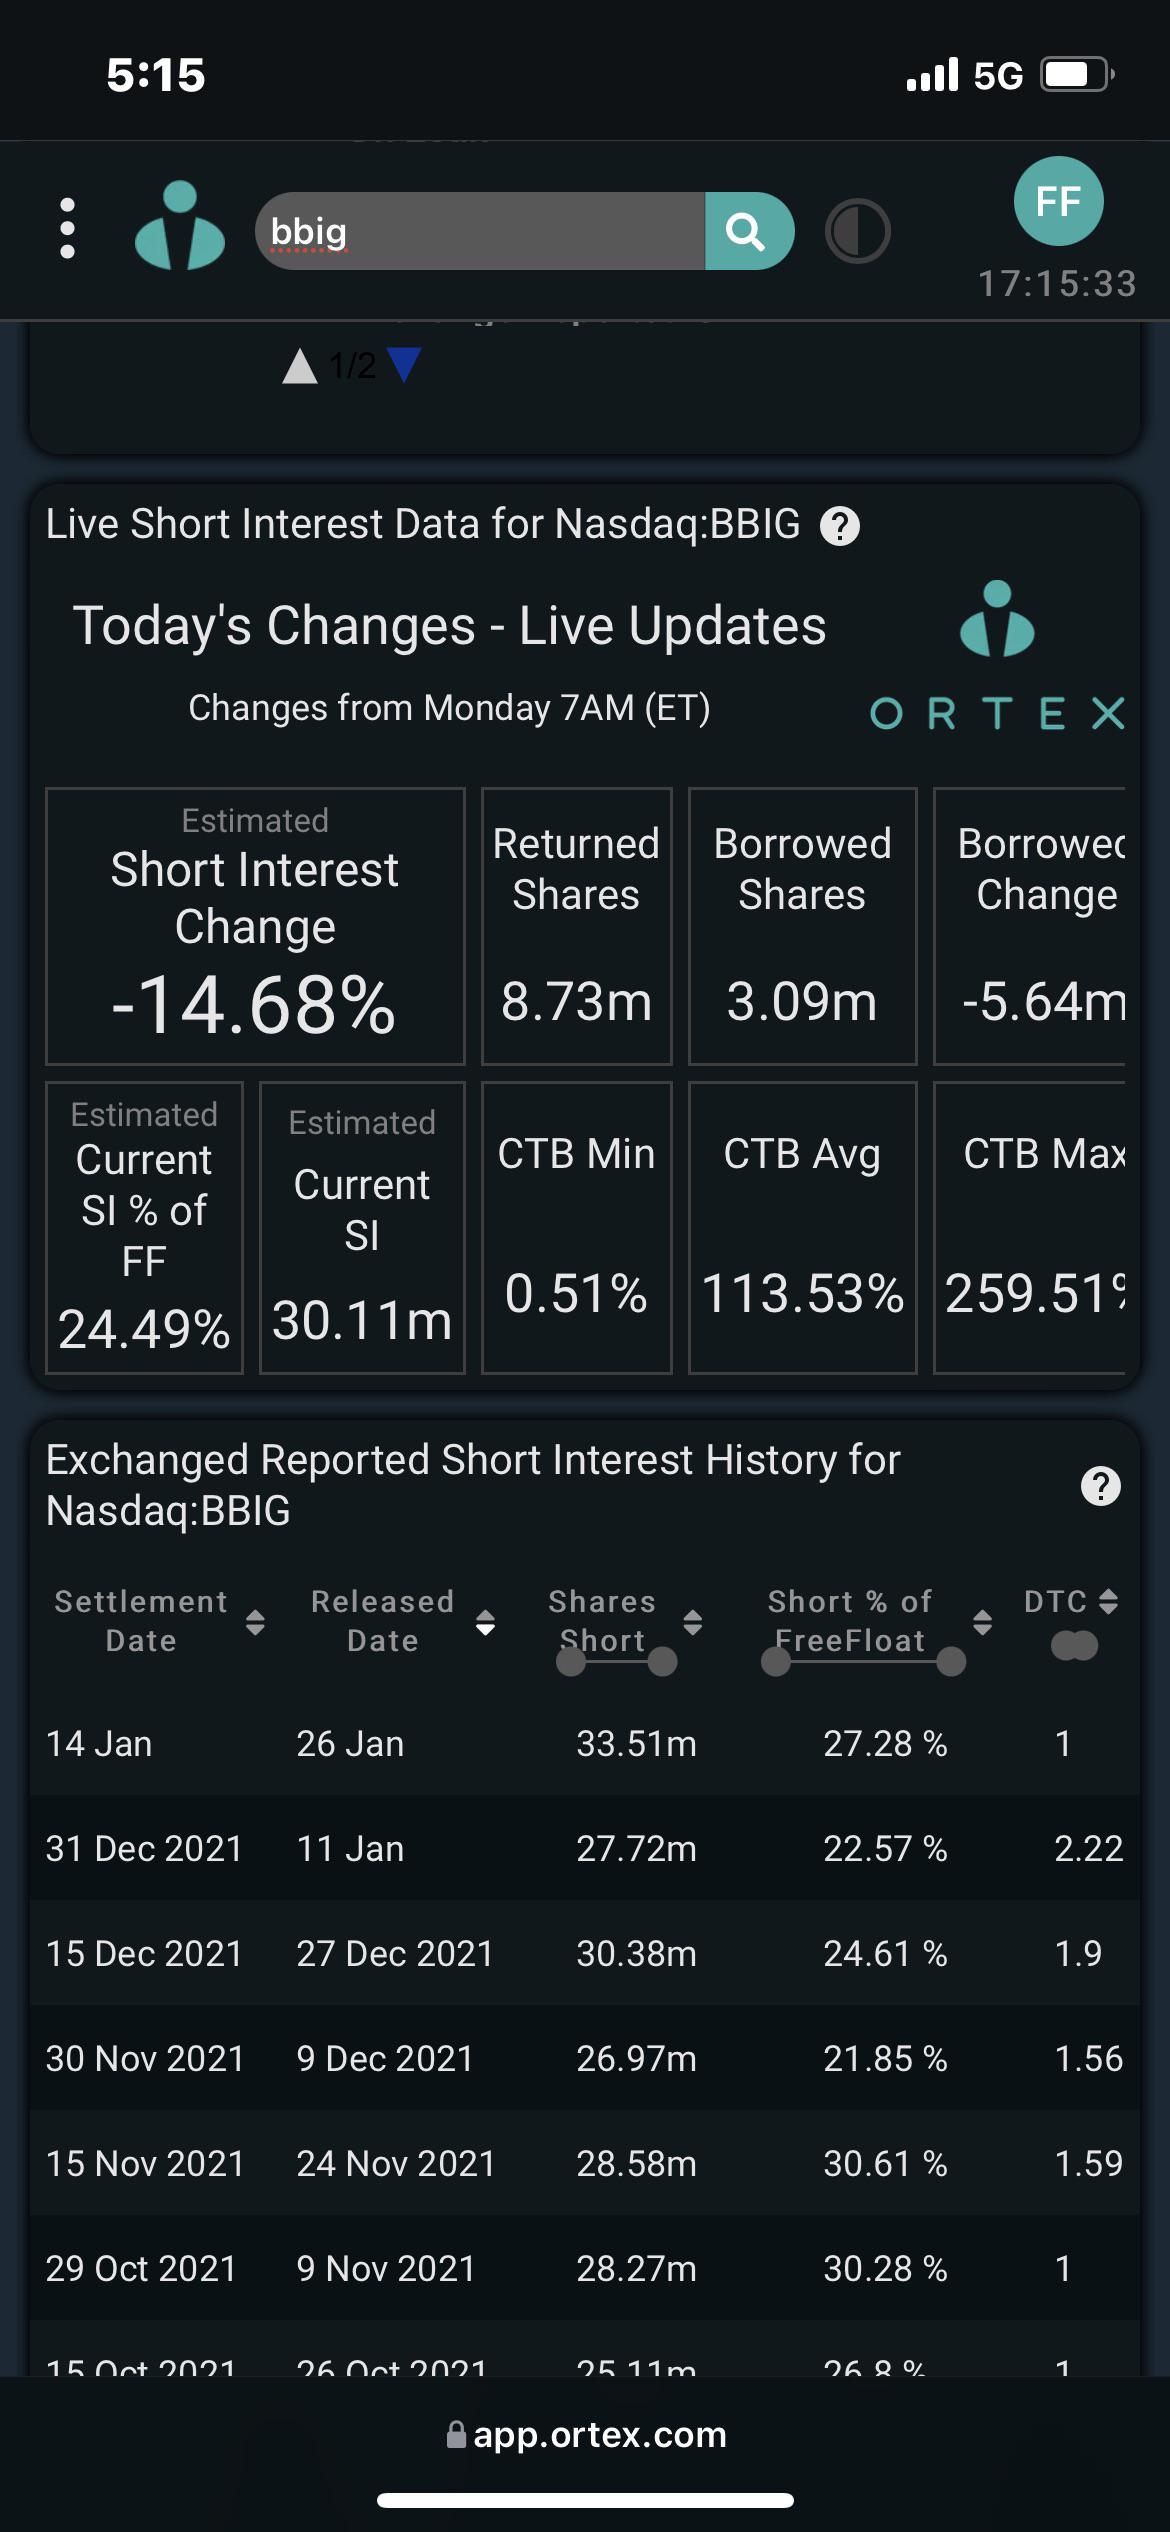Adjust right handle of Shares Short slider
This screenshot has width=1170, height=2532.
662,1662
